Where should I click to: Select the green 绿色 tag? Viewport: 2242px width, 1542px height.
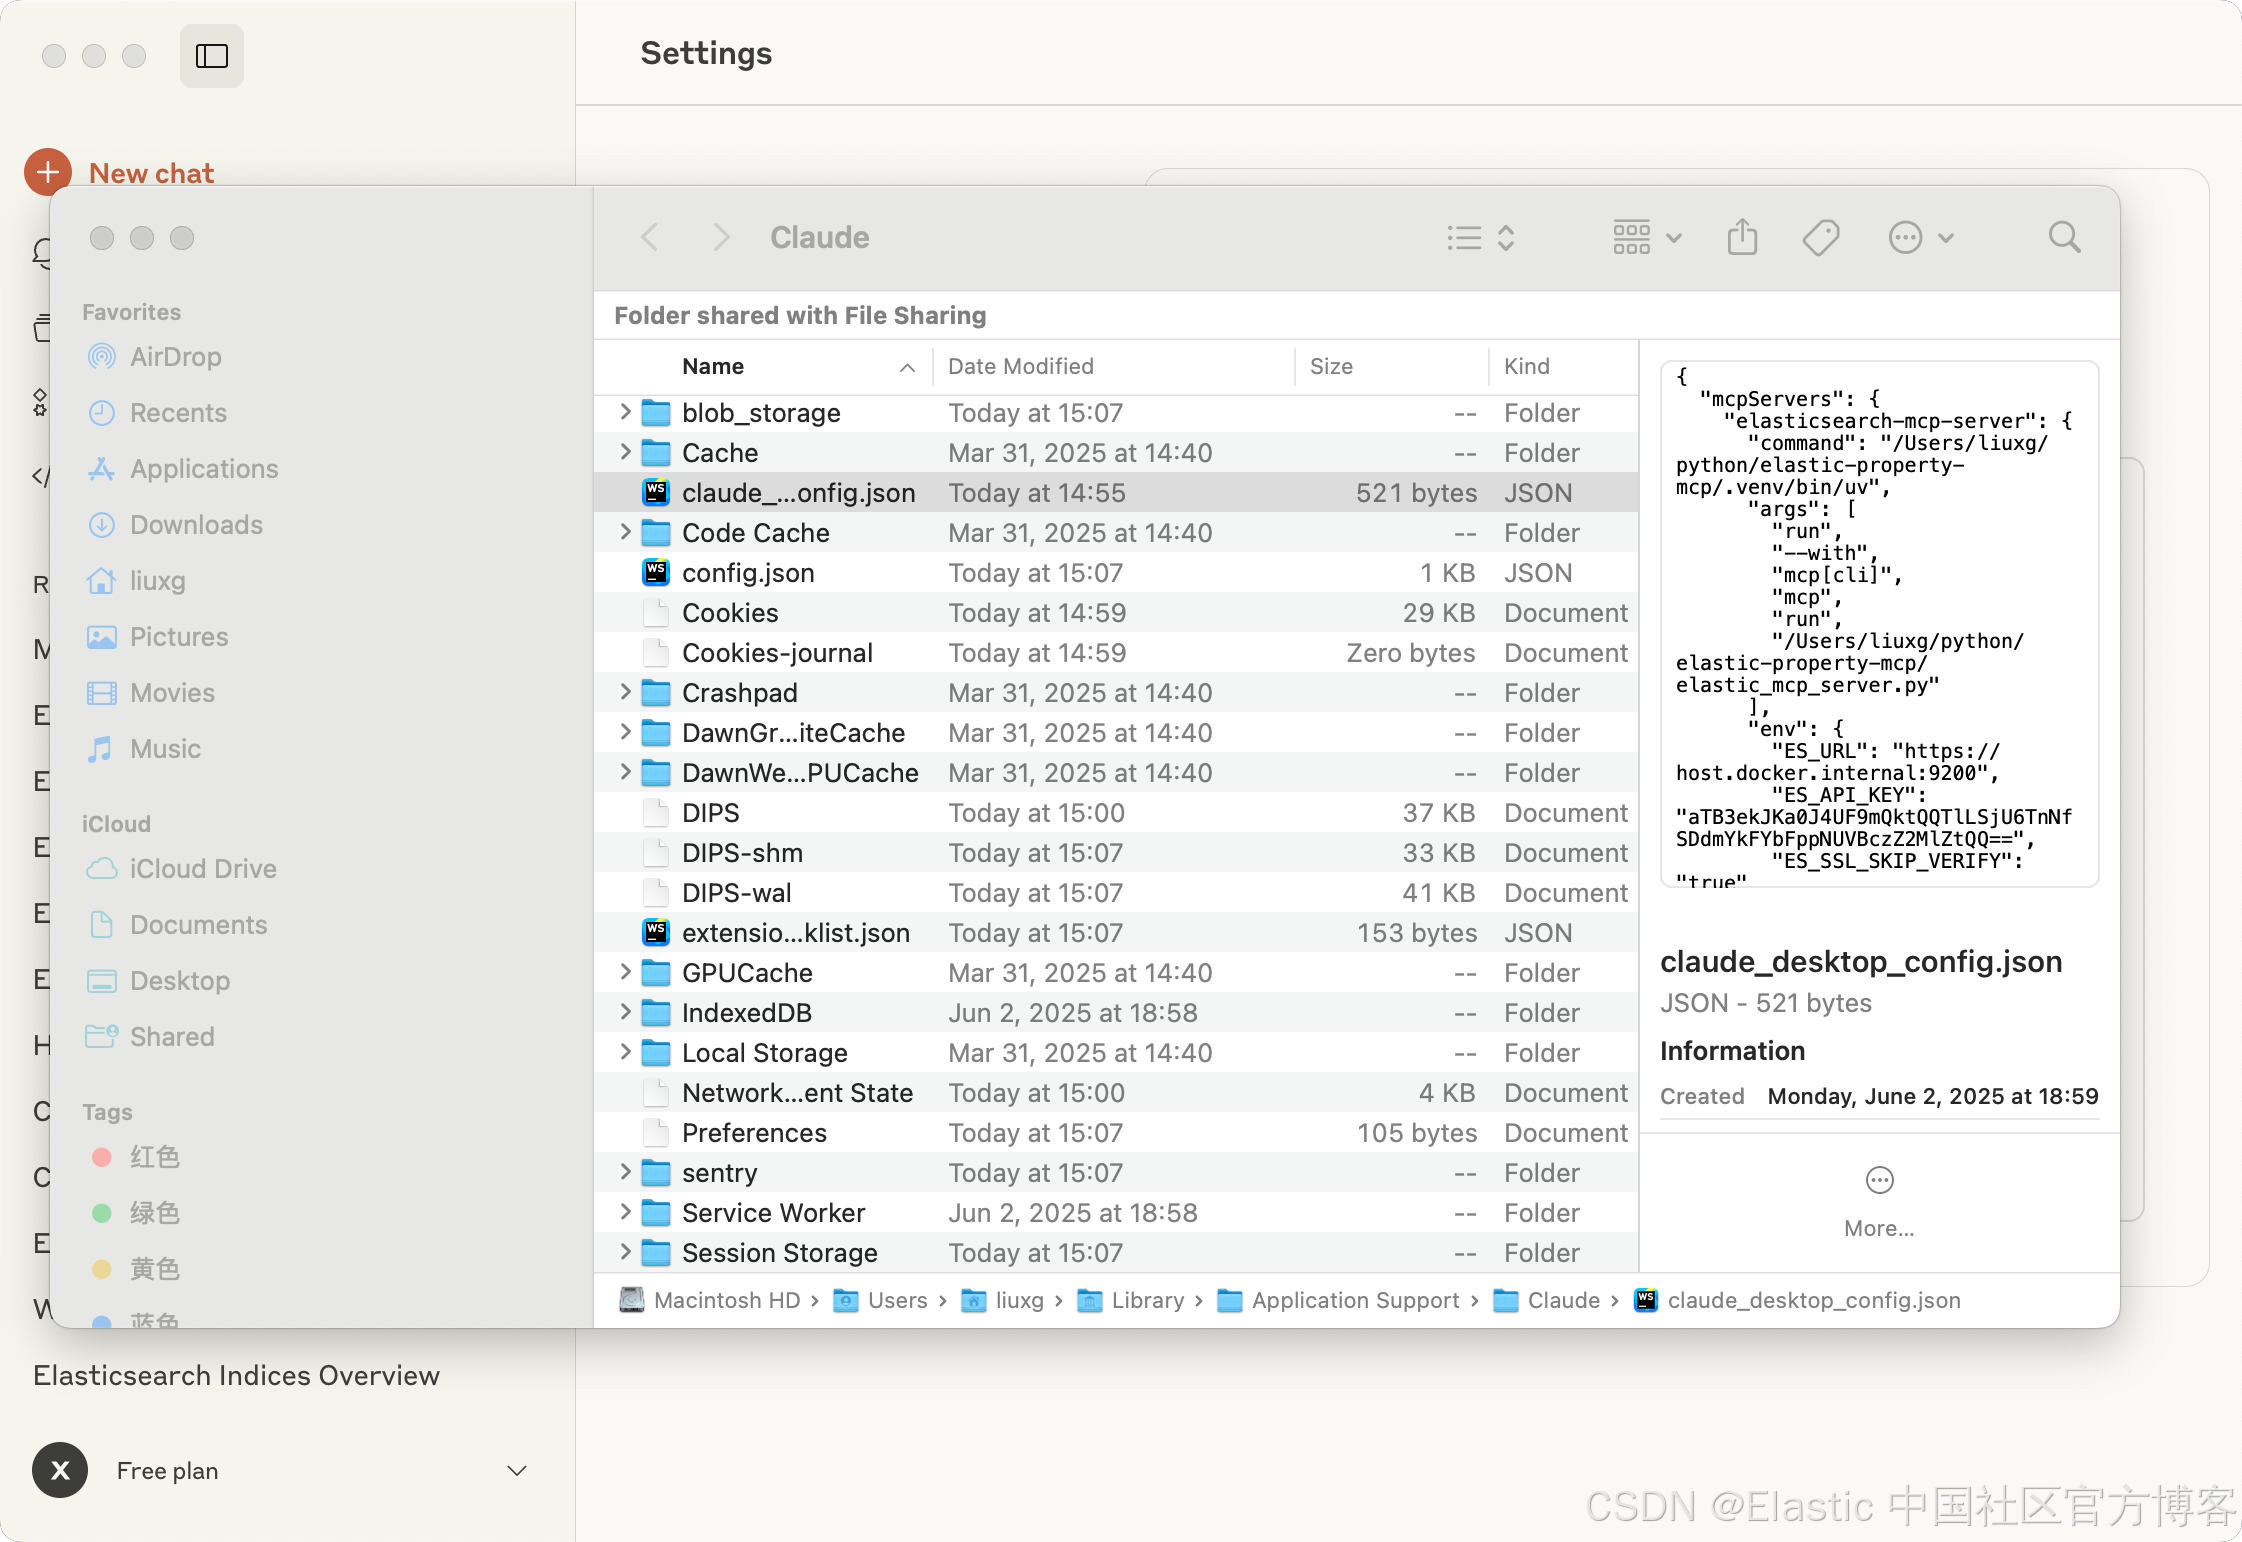(136, 1213)
